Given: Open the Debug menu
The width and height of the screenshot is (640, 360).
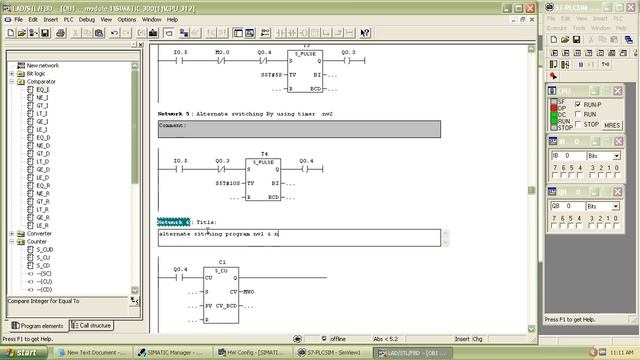Looking at the screenshot, I should [x=87, y=20].
